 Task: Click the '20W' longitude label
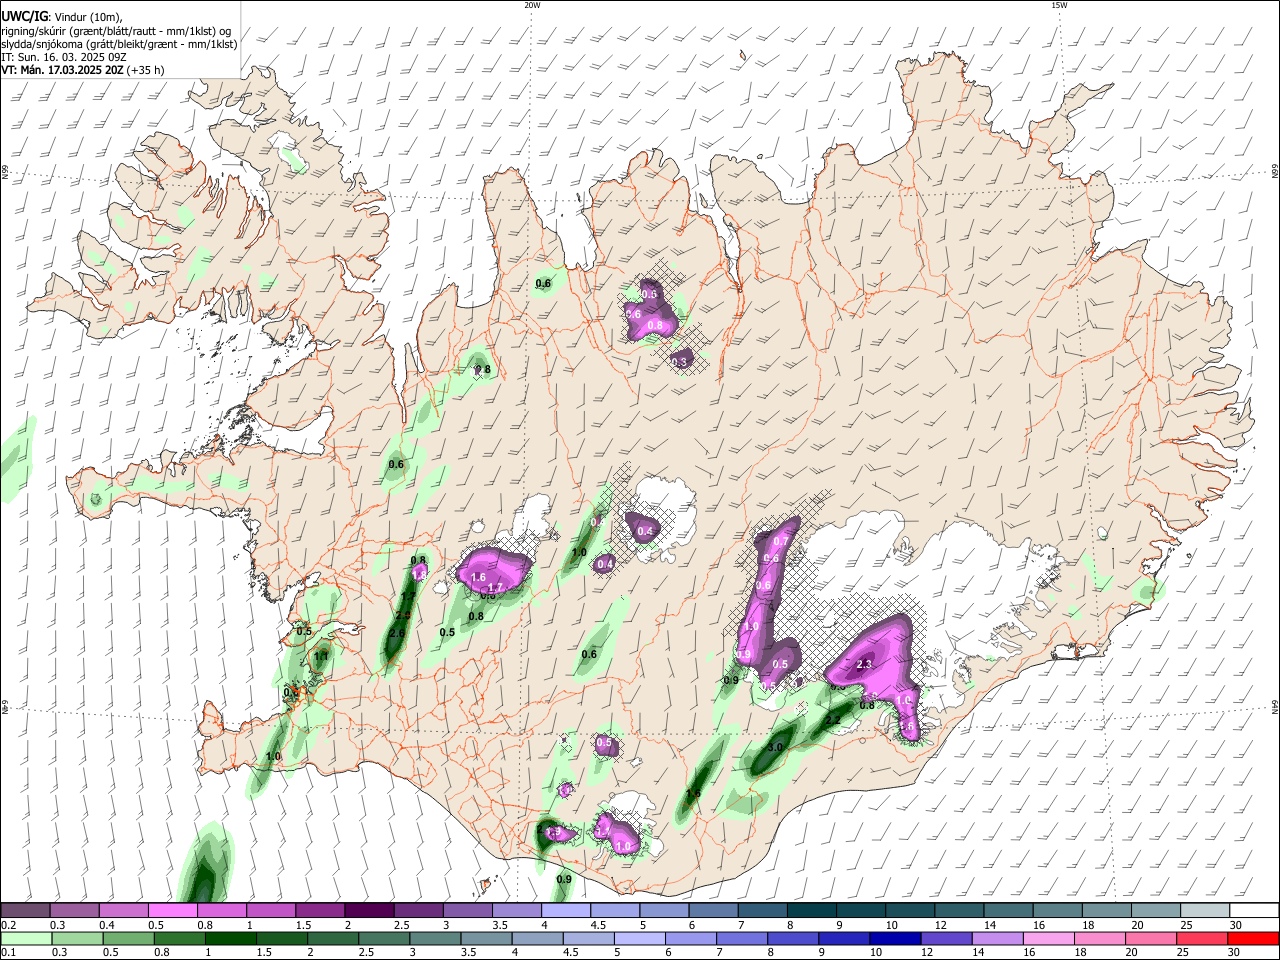(x=532, y=5)
